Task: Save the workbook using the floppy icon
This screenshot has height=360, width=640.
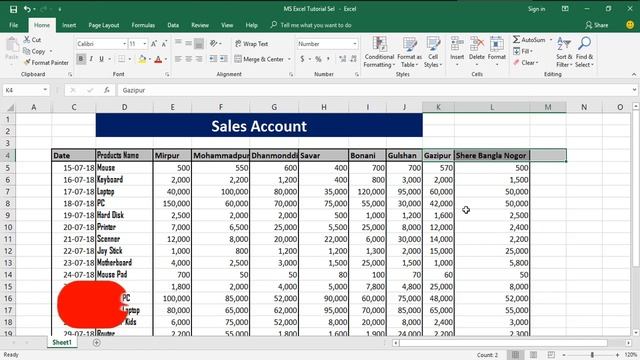Action: point(13,9)
